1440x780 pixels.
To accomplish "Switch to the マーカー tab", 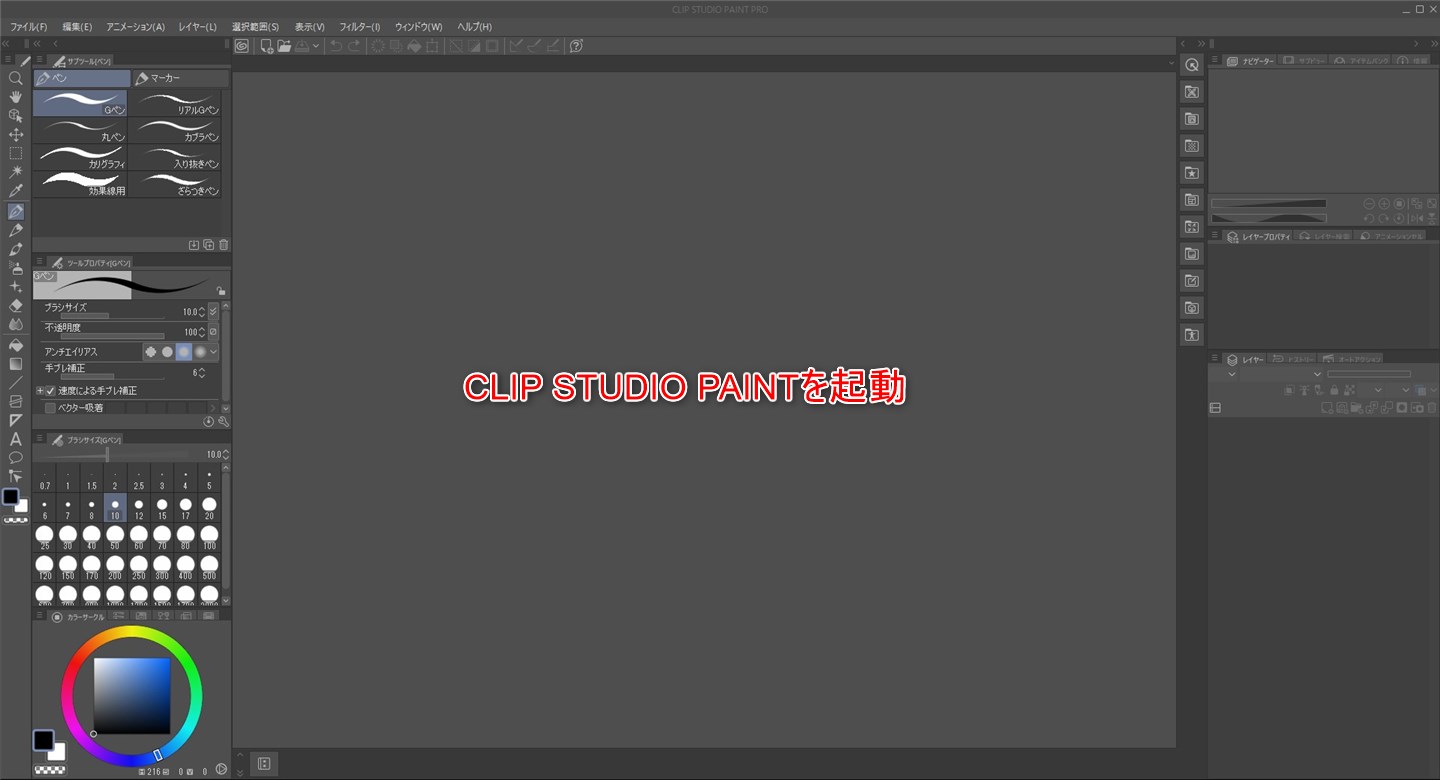I will [x=181, y=78].
